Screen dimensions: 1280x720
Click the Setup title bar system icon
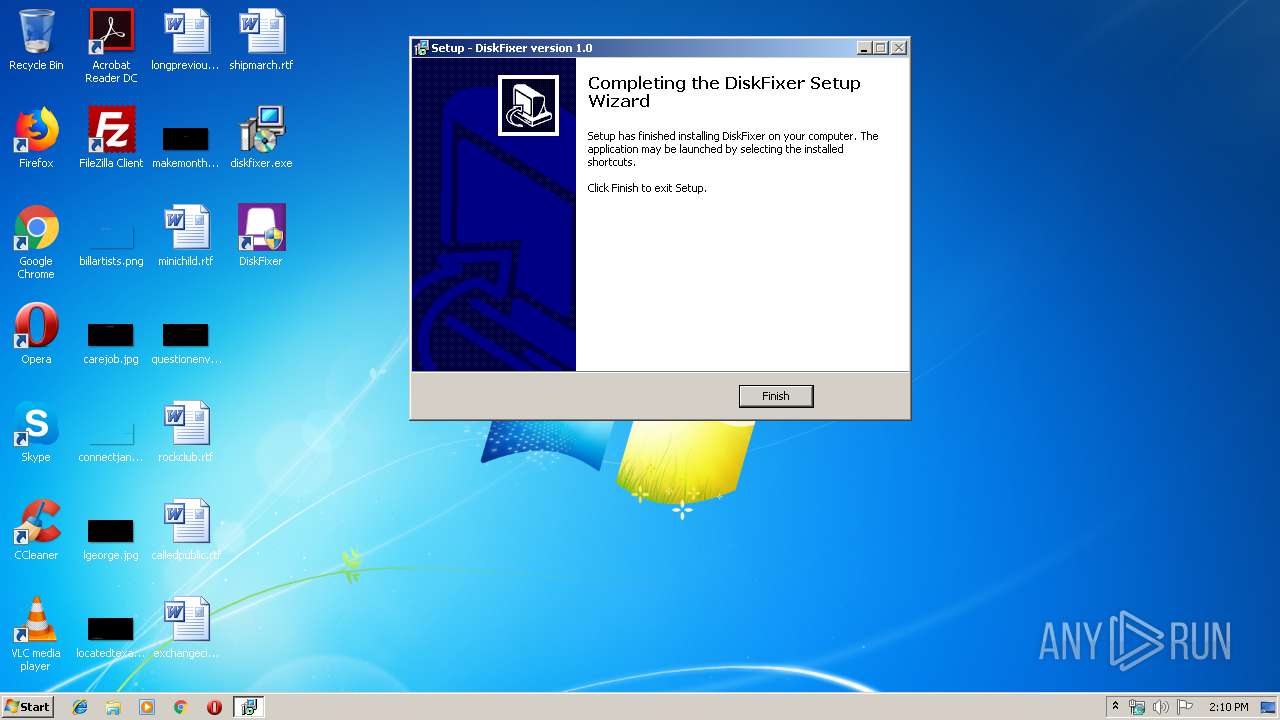point(421,48)
